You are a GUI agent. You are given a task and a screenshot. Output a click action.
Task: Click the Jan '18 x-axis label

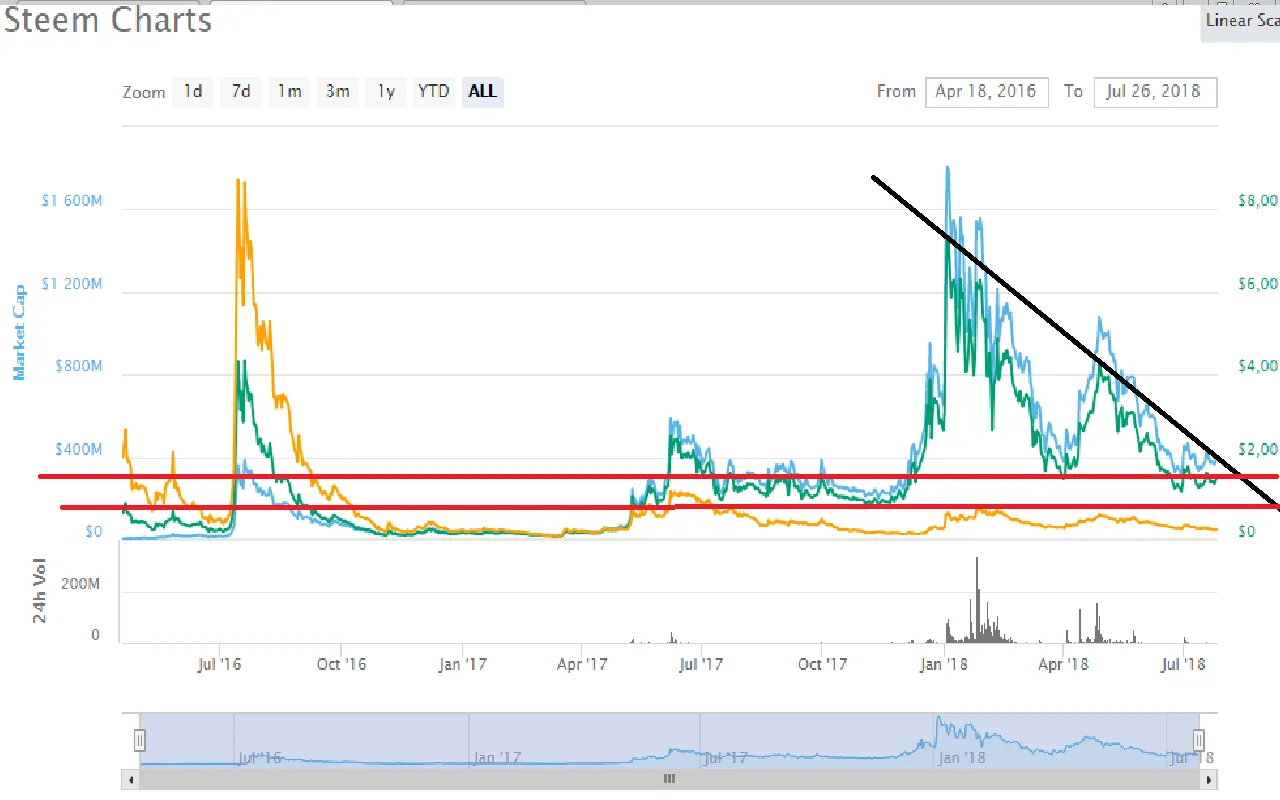click(944, 663)
